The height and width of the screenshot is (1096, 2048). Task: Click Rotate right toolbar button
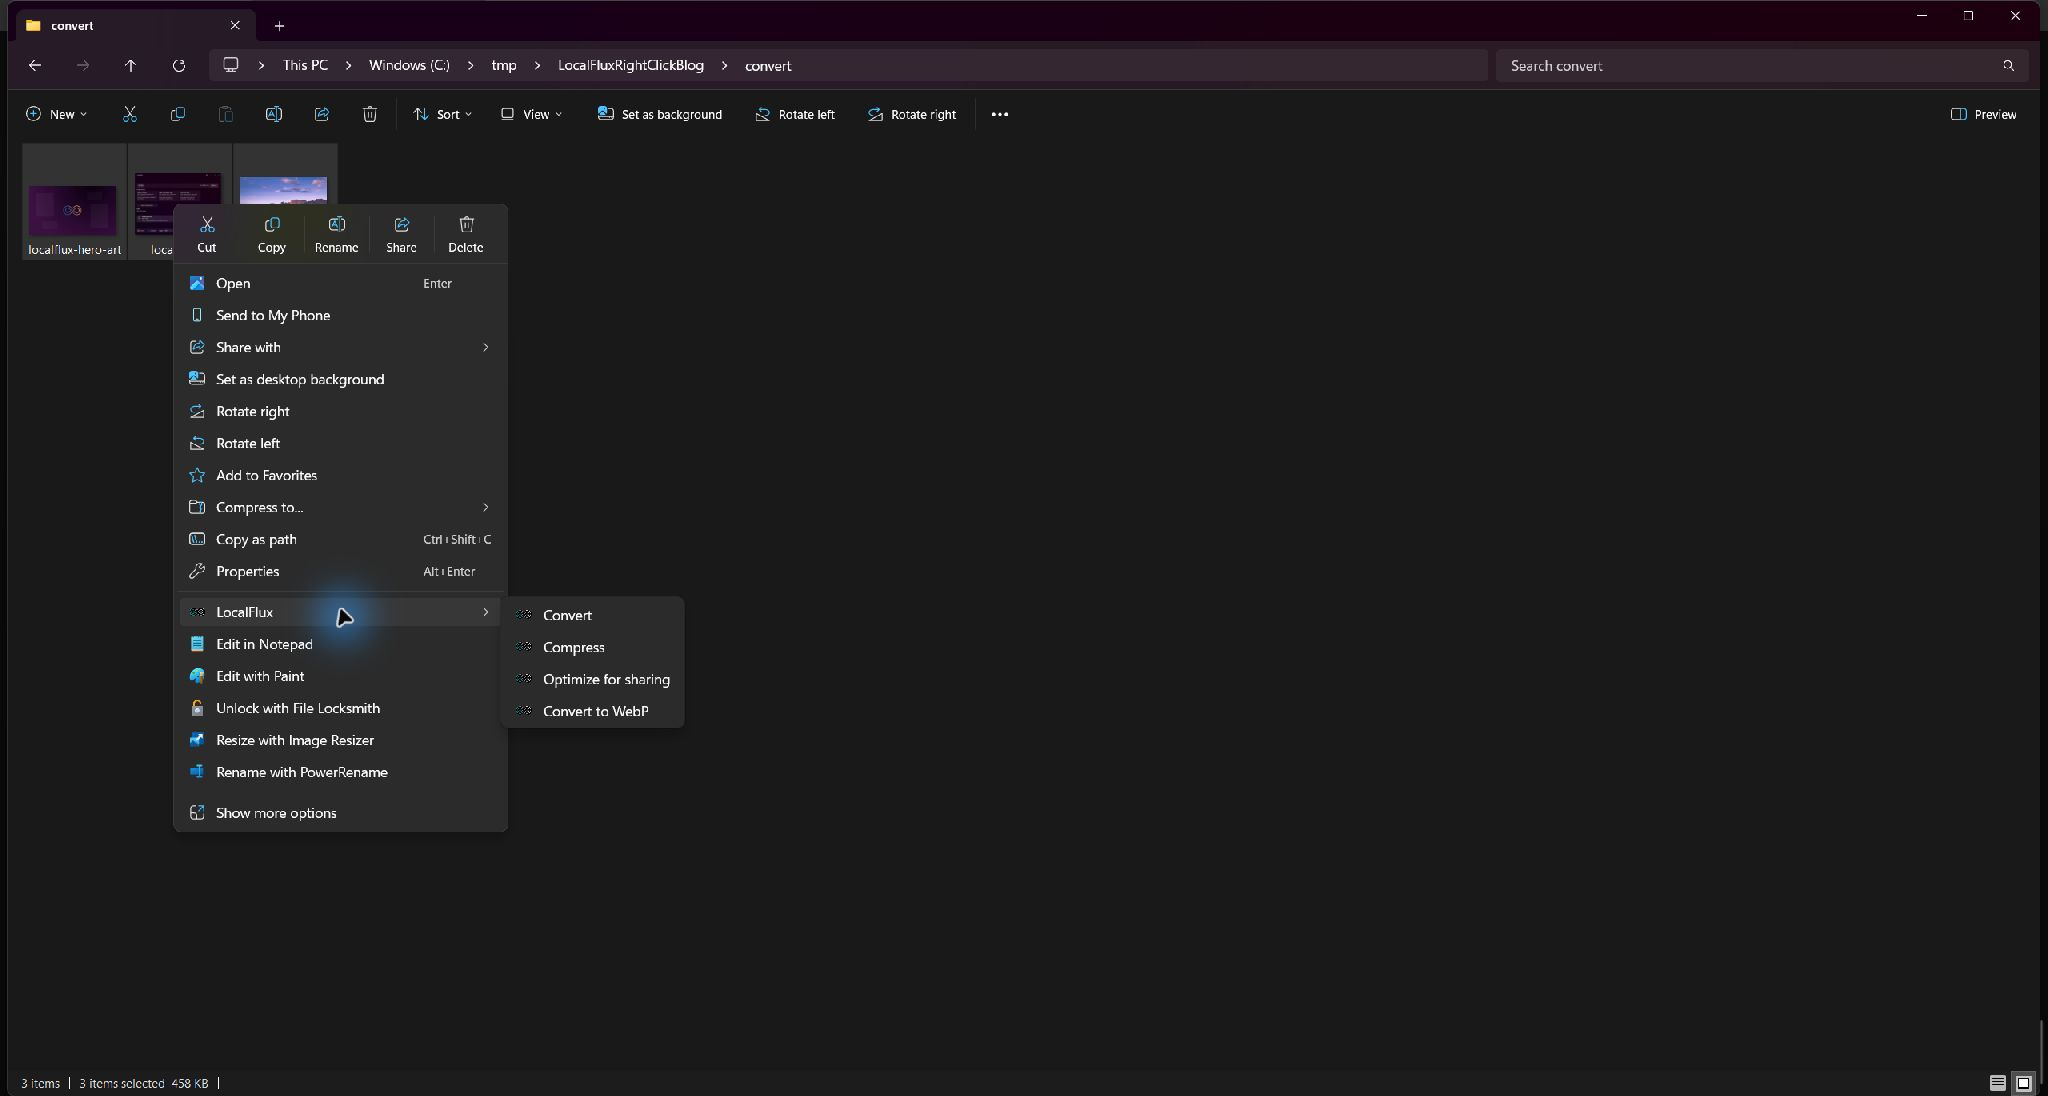[912, 114]
